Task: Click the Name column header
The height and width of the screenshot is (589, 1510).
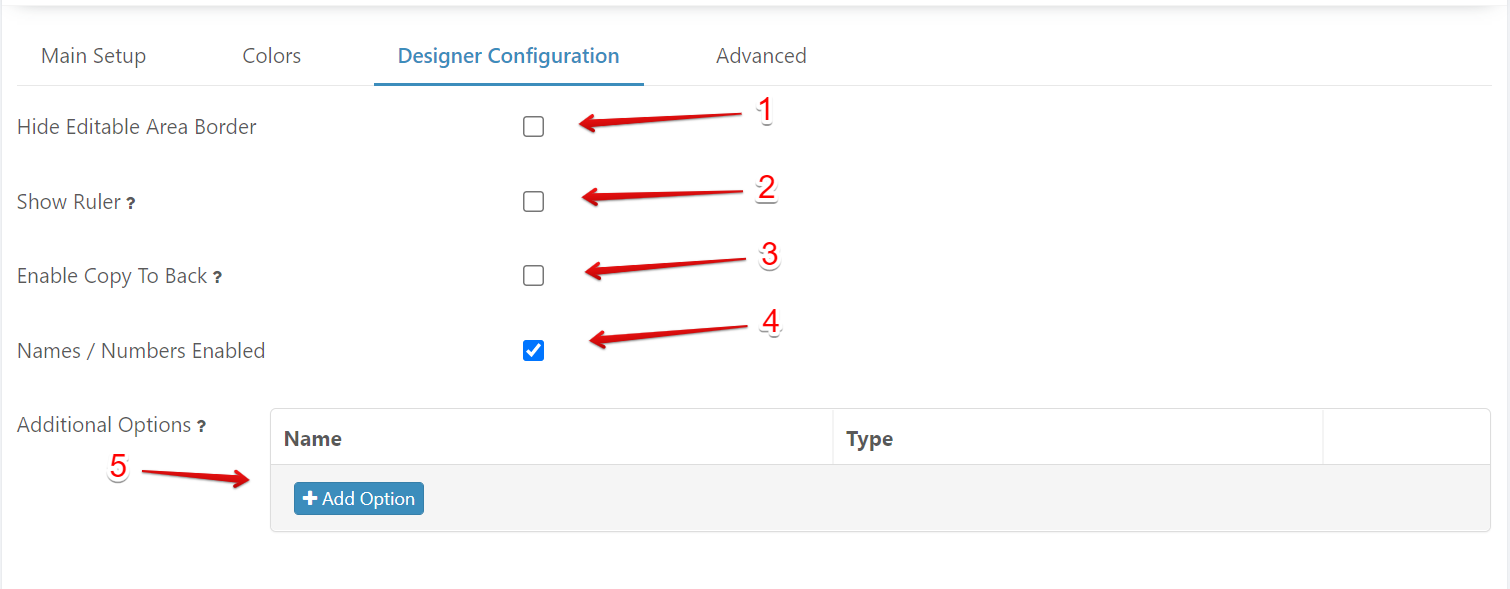Action: click(313, 438)
